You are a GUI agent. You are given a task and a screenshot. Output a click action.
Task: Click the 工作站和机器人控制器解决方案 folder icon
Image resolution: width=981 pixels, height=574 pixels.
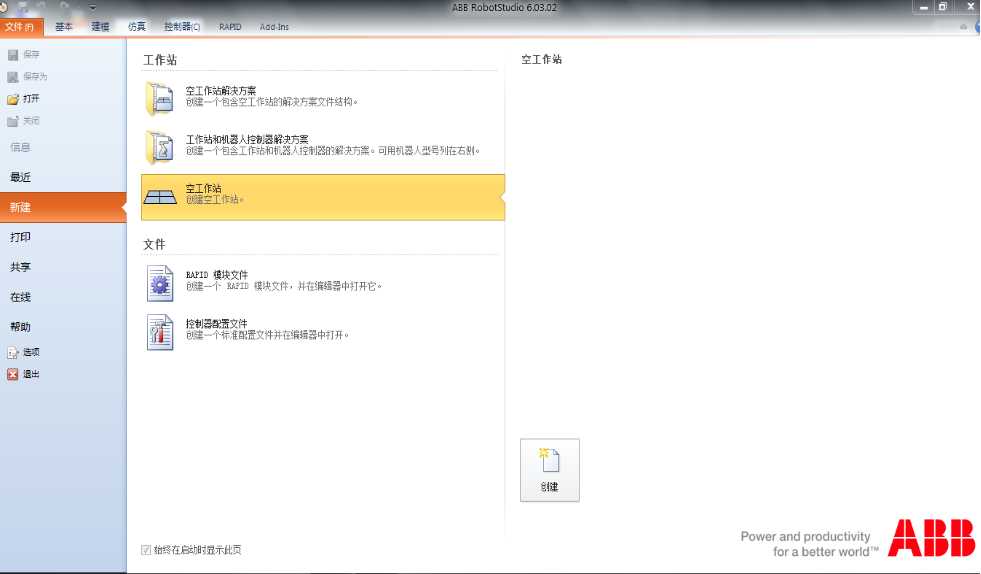[x=159, y=147]
